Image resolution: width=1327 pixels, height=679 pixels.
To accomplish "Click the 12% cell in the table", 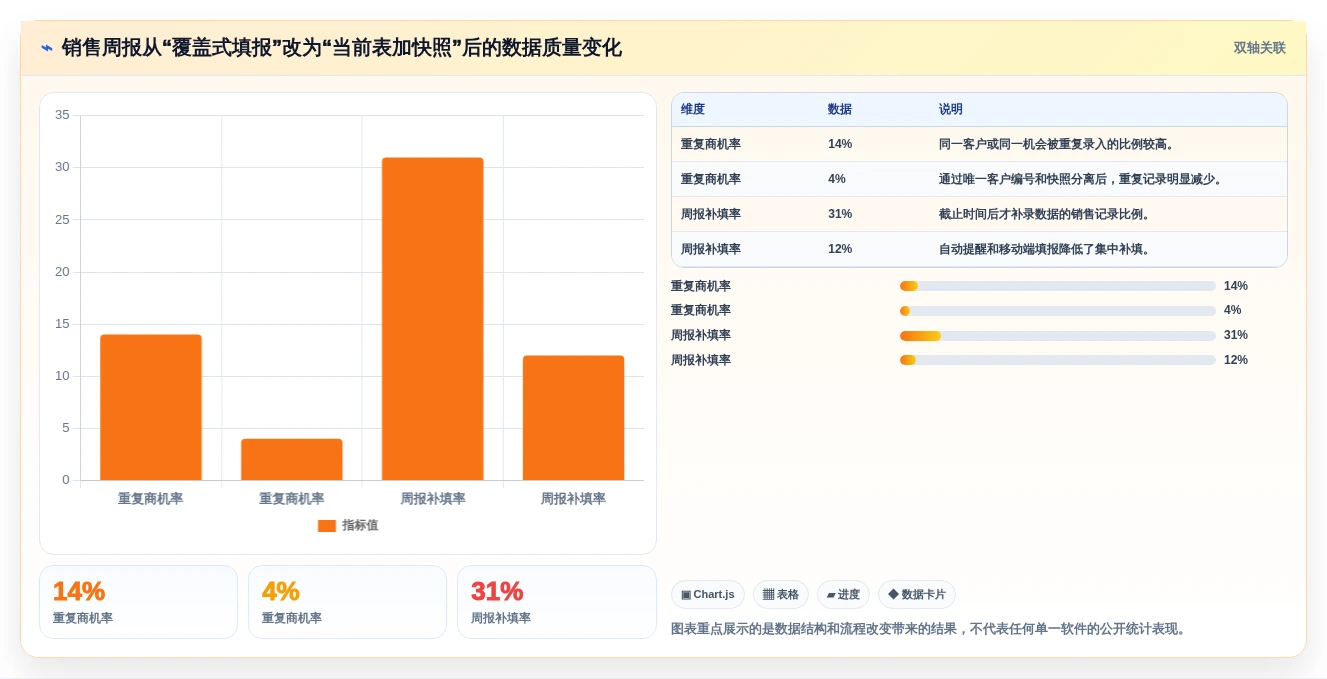I will pyautogui.click(x=840, y=249).
